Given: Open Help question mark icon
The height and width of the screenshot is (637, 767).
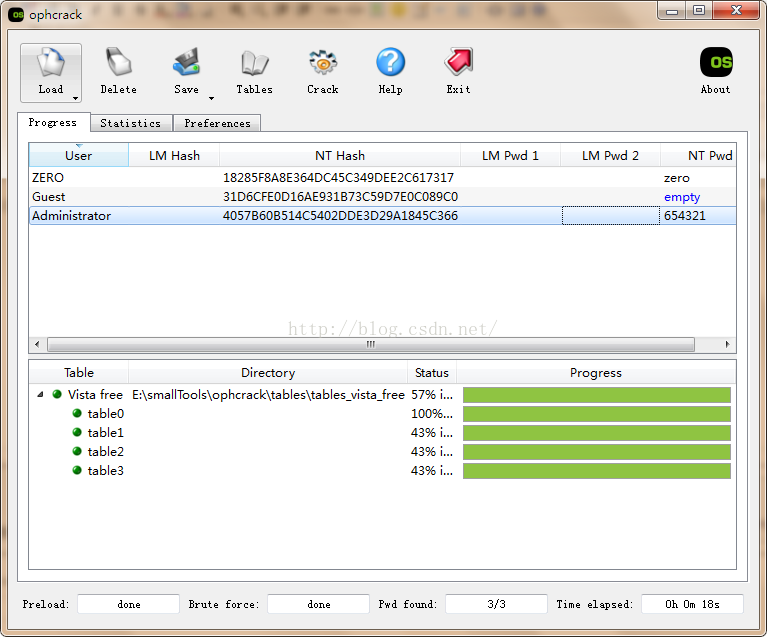Looking at the screenshot, I should [390, 63].
